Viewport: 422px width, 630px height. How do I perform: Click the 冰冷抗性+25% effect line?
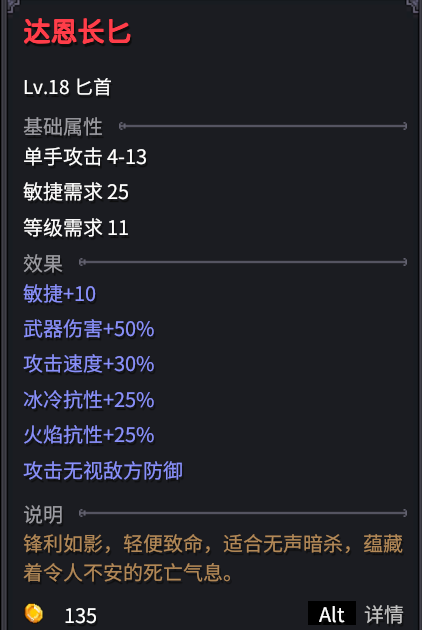89,400
